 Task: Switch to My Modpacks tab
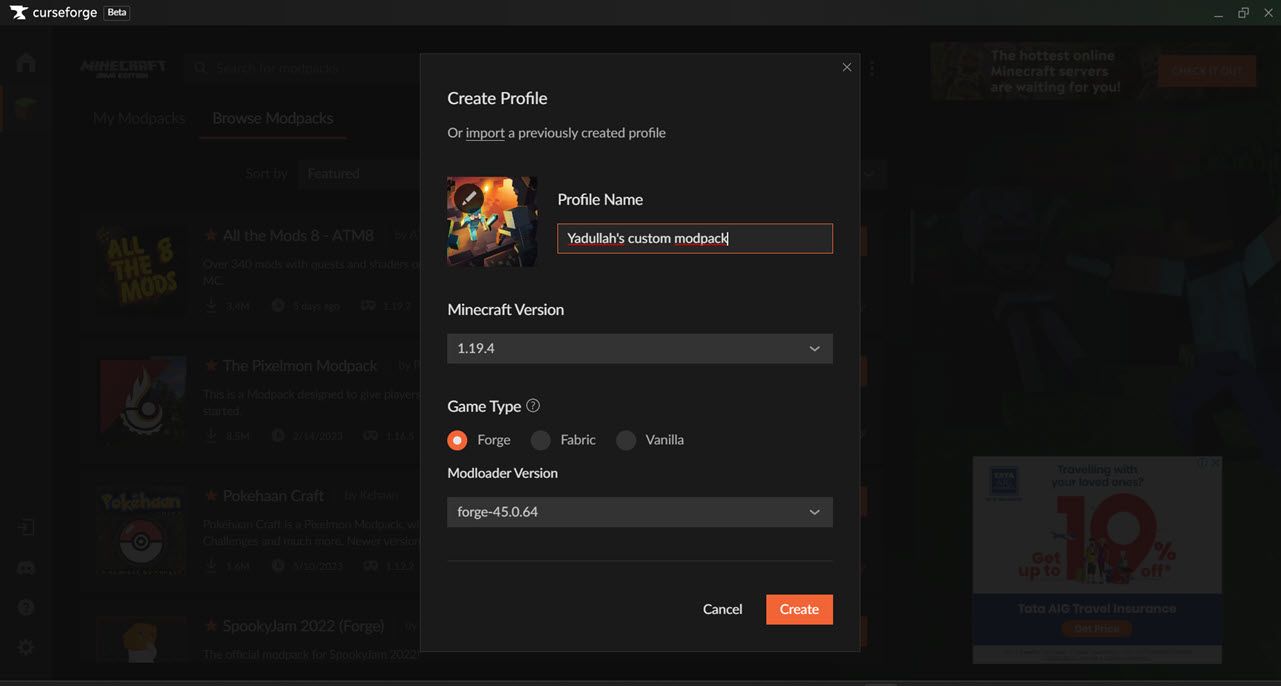click(x=139, y=118)
